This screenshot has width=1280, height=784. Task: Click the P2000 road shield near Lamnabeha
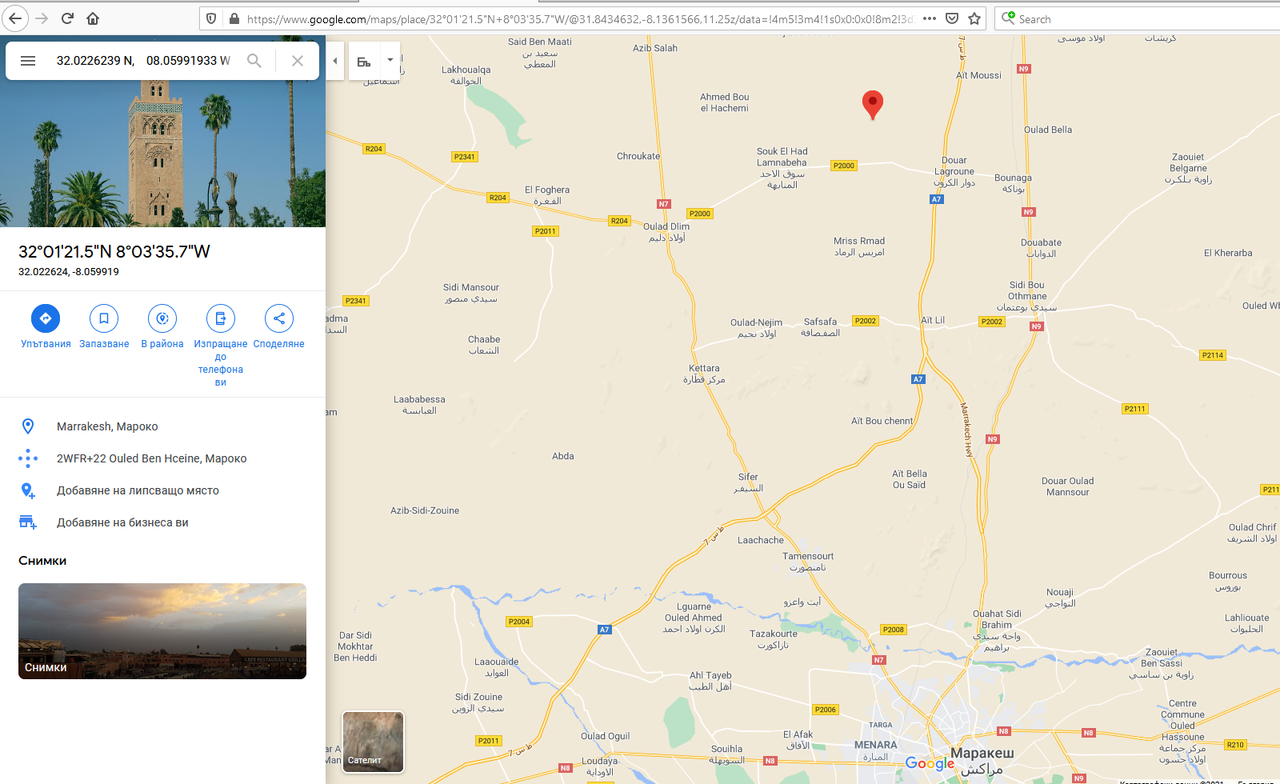pyautogui.click(x=844, y=166)
